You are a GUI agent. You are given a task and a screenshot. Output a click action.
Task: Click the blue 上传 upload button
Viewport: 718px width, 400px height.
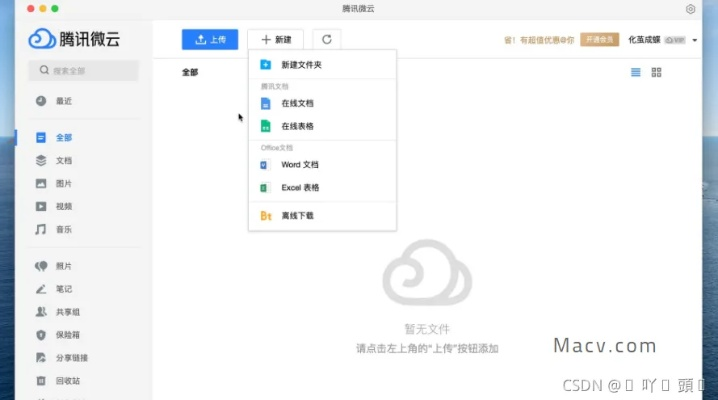click(x=210, y=39)
